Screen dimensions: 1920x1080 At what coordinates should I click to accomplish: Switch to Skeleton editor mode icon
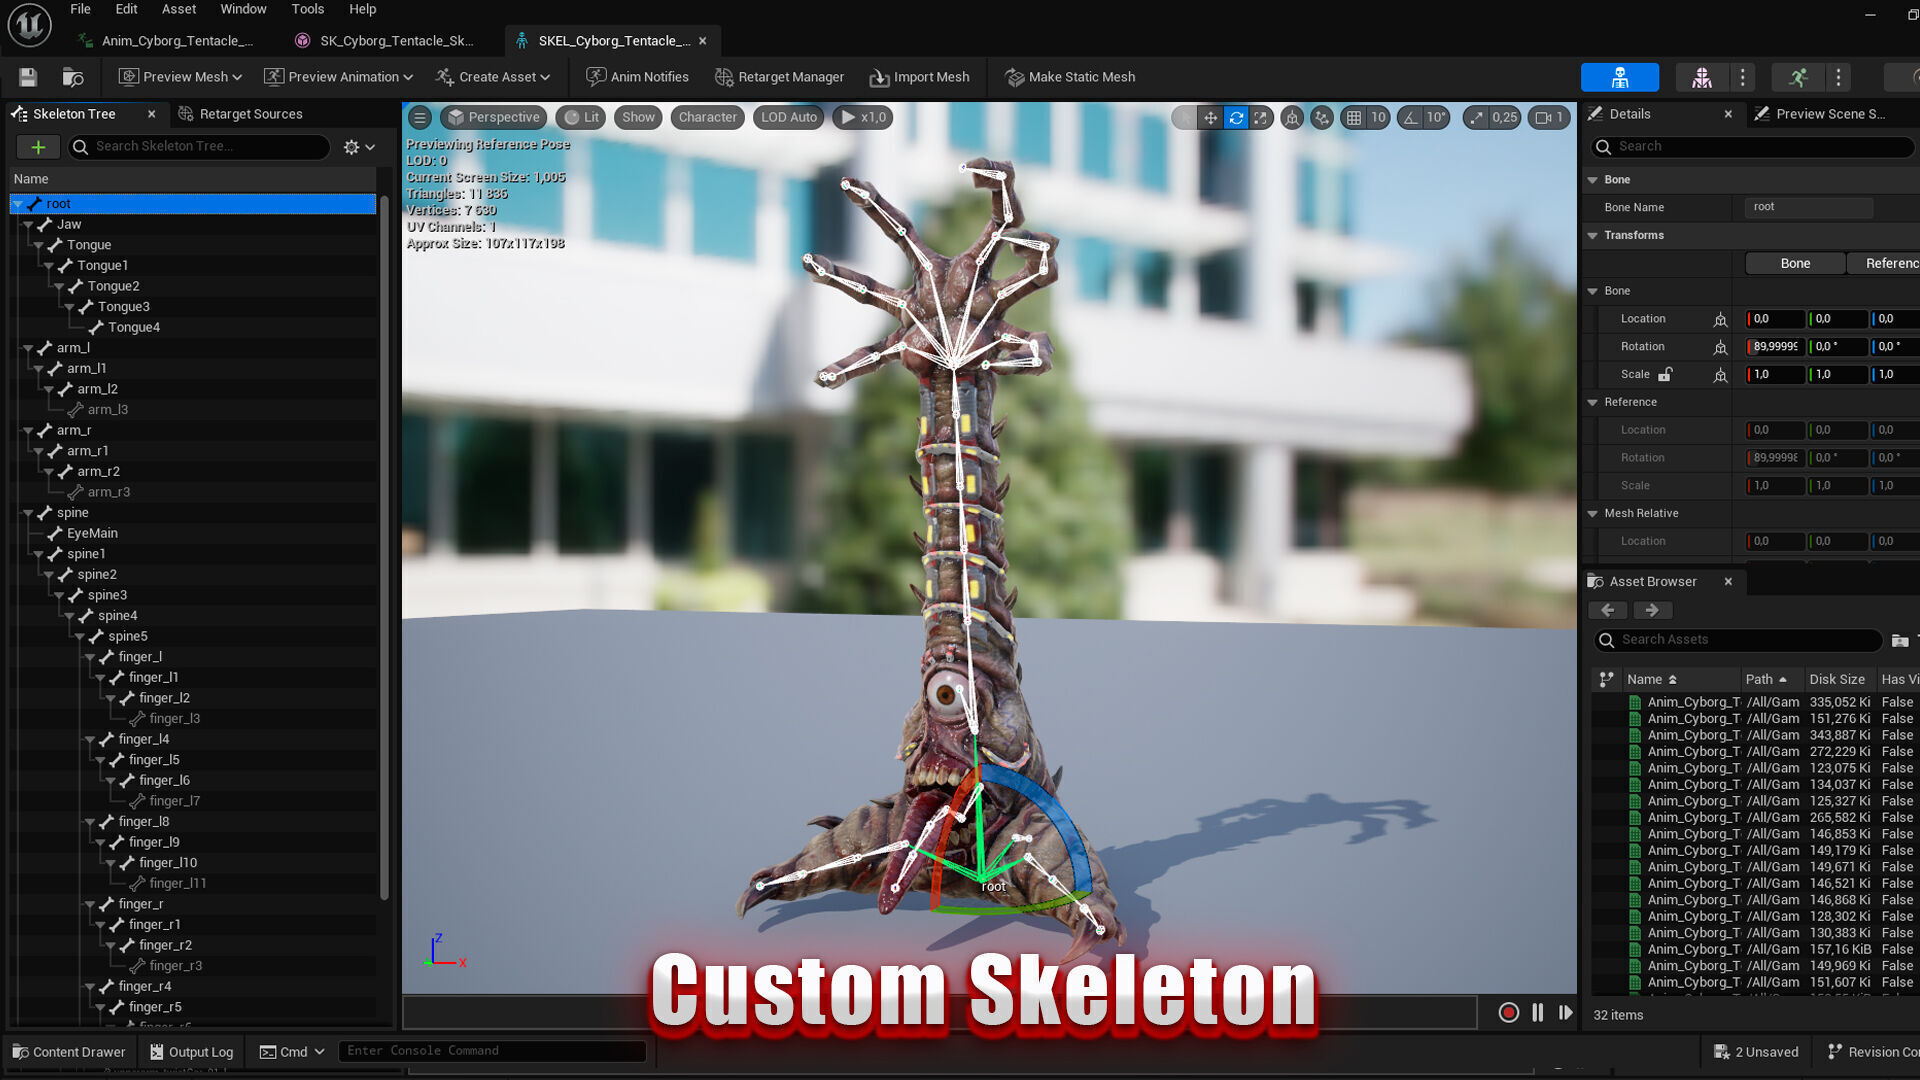click(x=1620, y=77)
